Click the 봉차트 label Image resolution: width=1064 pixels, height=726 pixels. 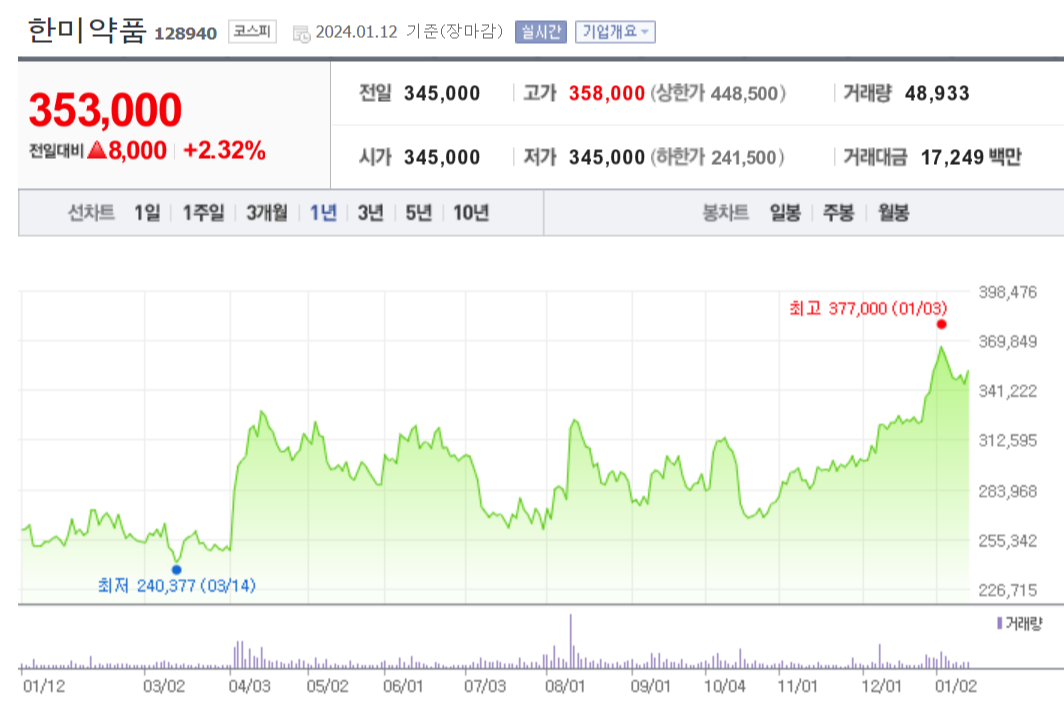[x=725, y=213]
